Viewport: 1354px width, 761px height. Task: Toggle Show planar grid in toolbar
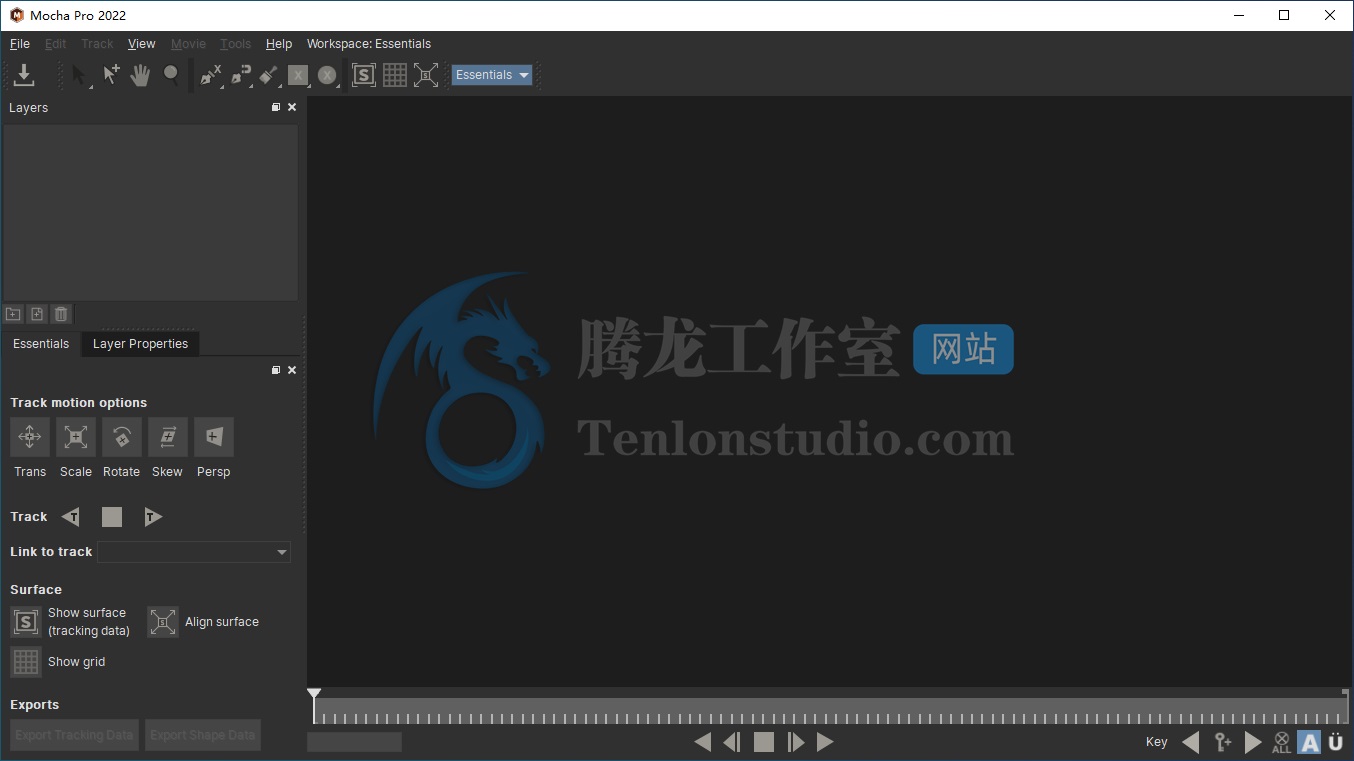pos(395,75)
